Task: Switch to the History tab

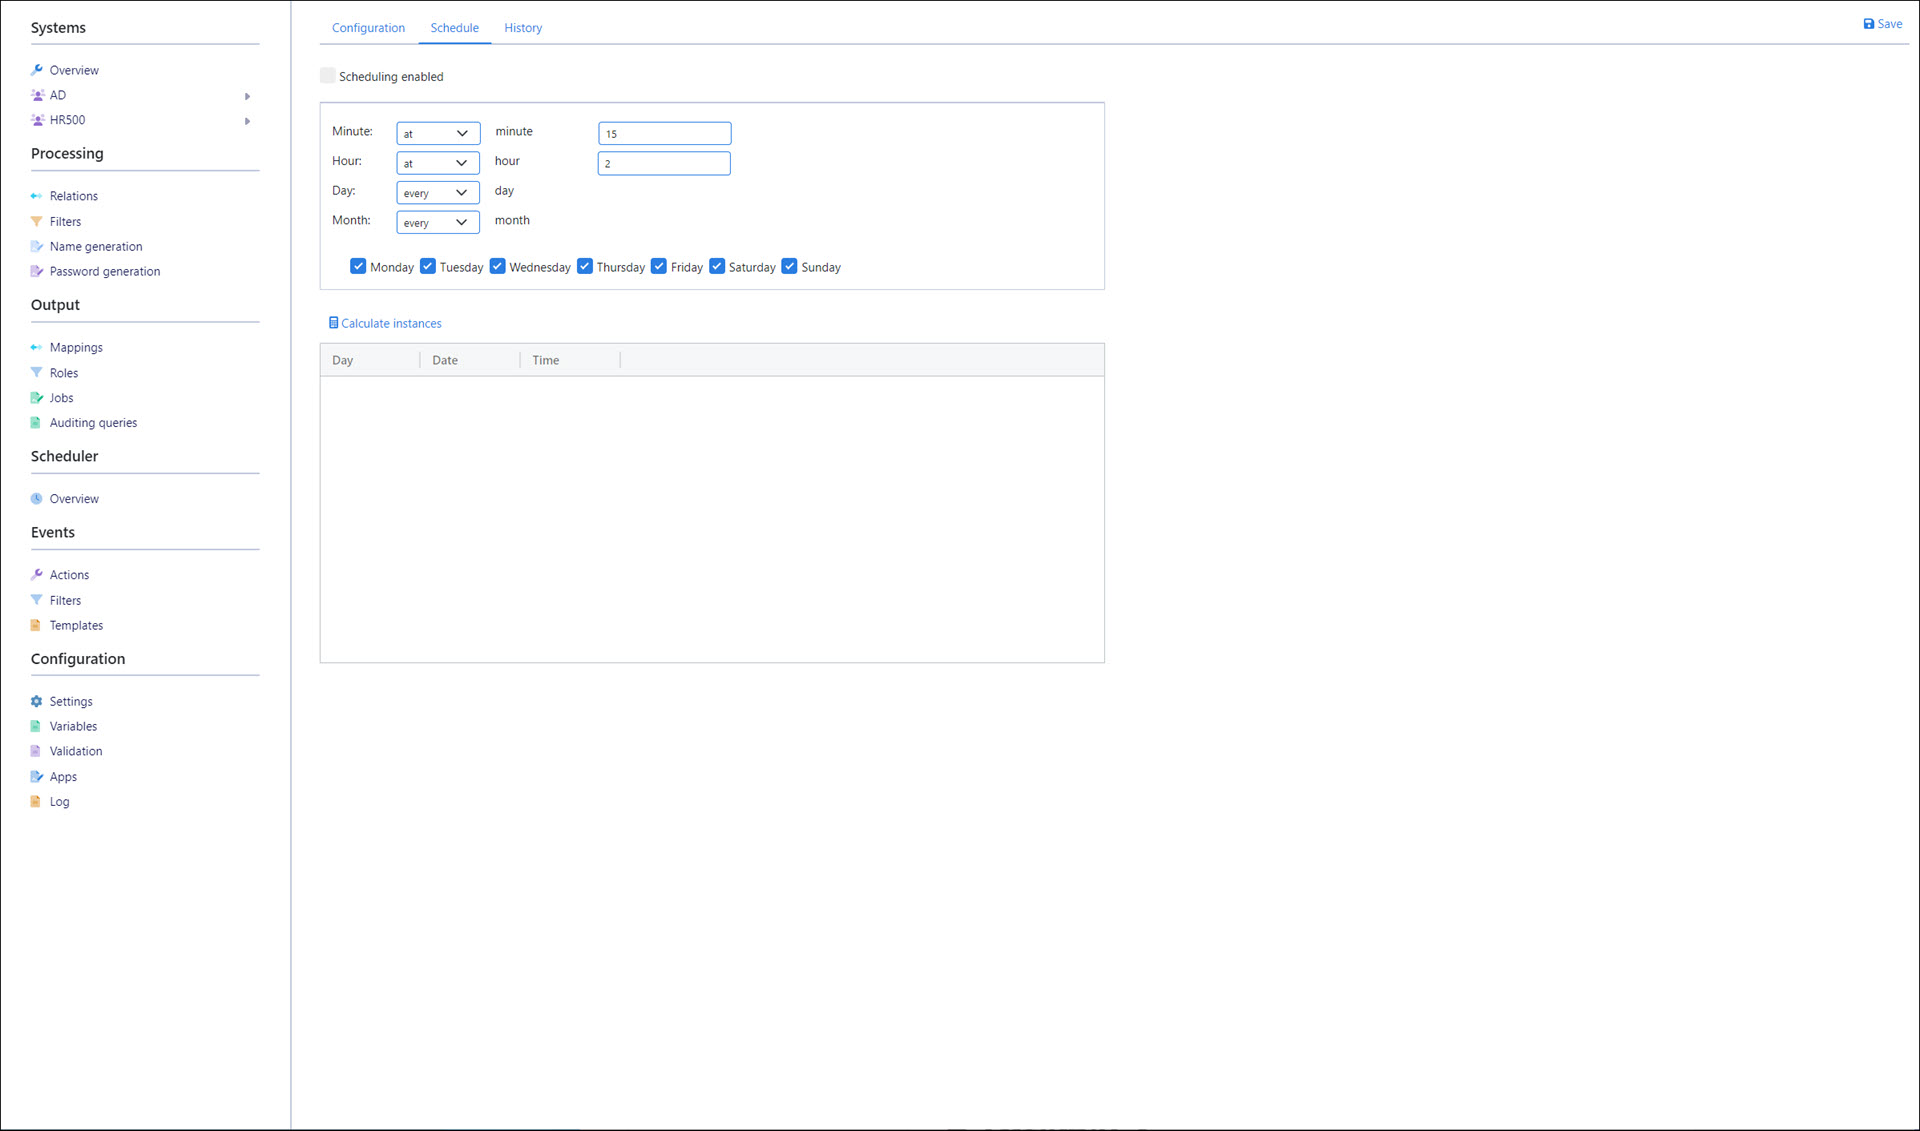Action: 523,28
